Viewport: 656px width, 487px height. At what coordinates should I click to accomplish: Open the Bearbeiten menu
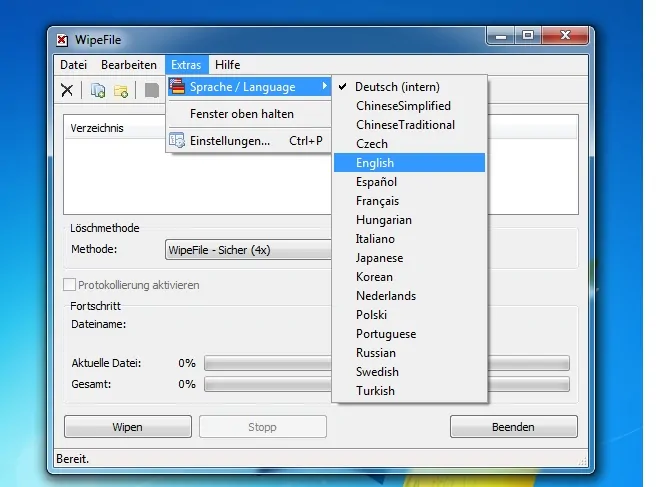129,65
